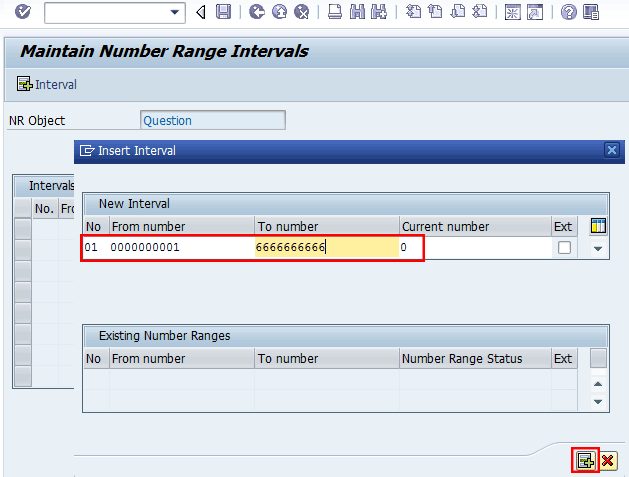Click the Interval button in application toolbar

[47, 84]
